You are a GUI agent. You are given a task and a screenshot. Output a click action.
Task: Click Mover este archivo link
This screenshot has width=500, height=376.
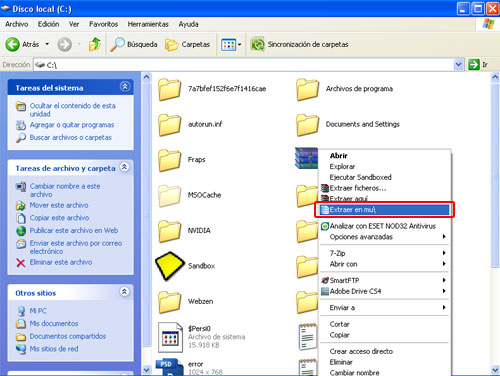click(59, 205)
